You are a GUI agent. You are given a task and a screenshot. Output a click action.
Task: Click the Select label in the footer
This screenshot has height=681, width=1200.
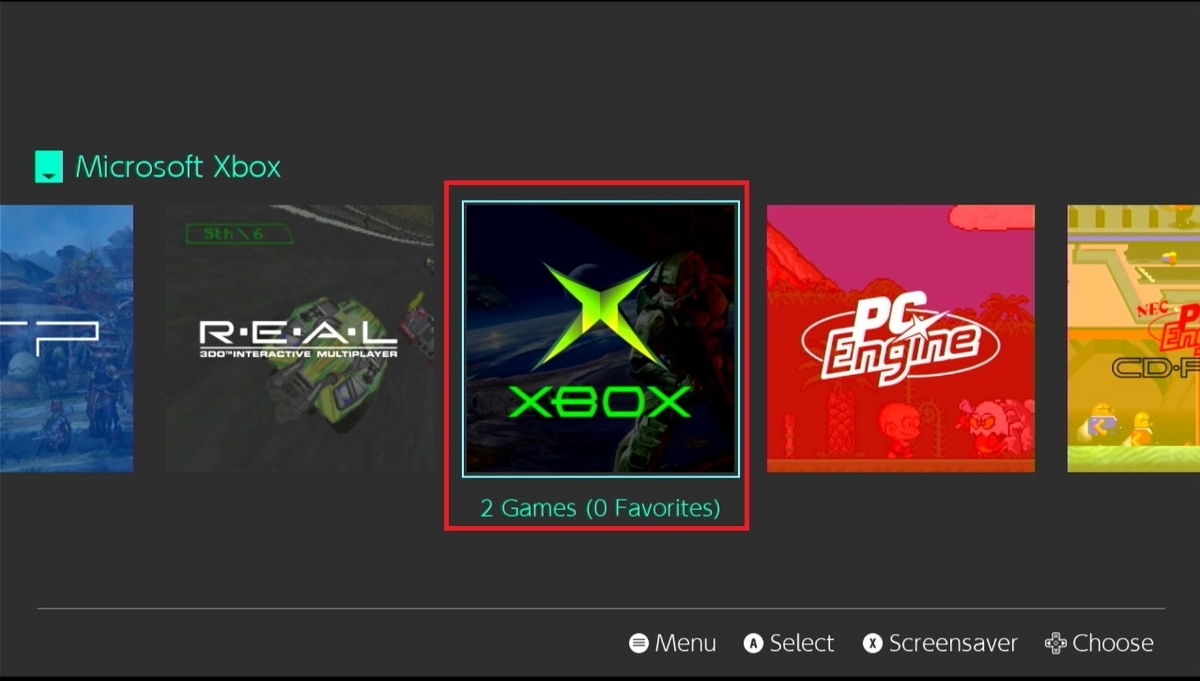coord(801,643)
